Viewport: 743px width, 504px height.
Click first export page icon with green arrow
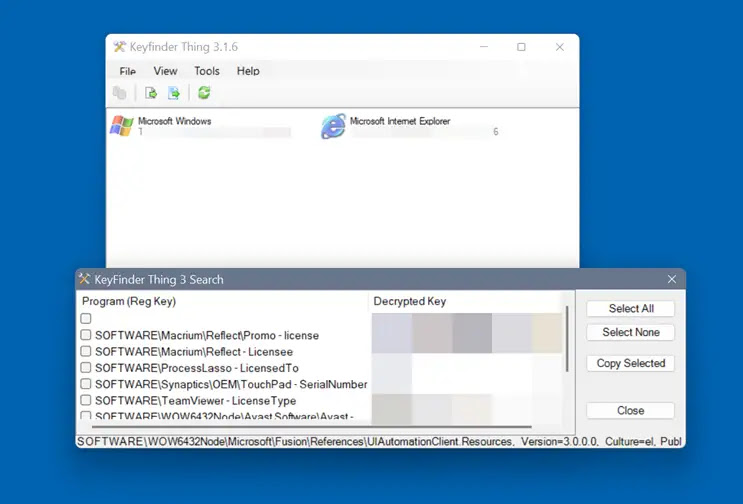point(151,93)
